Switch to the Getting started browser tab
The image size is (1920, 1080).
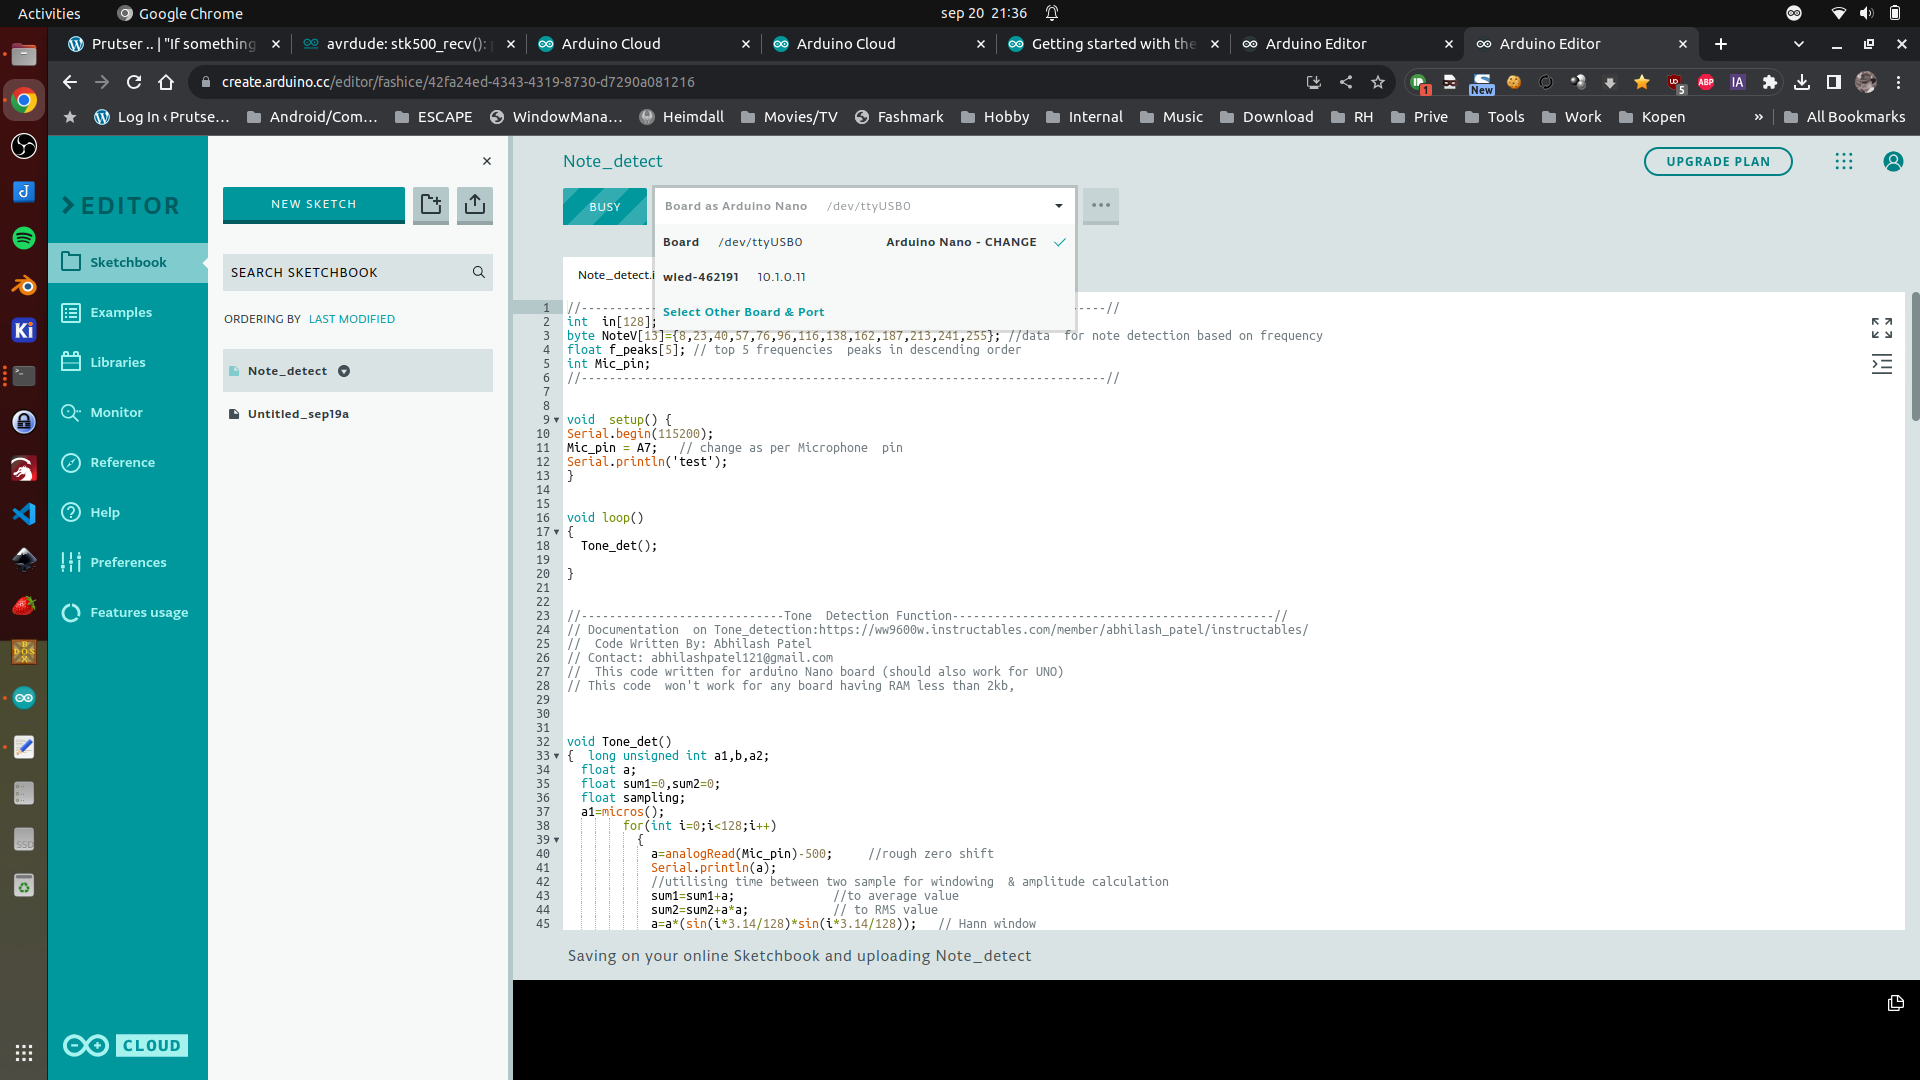(x=1113, y=44)
